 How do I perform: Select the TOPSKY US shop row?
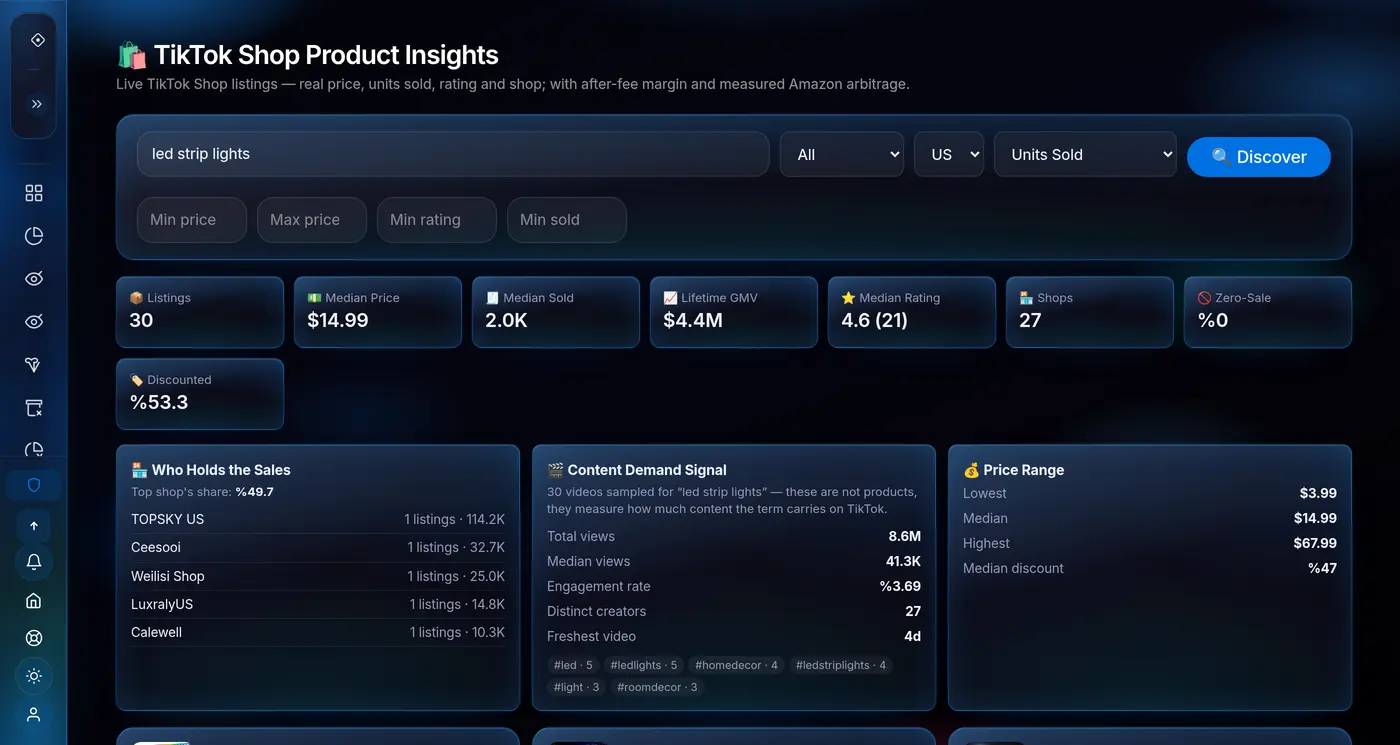(318, 519)
